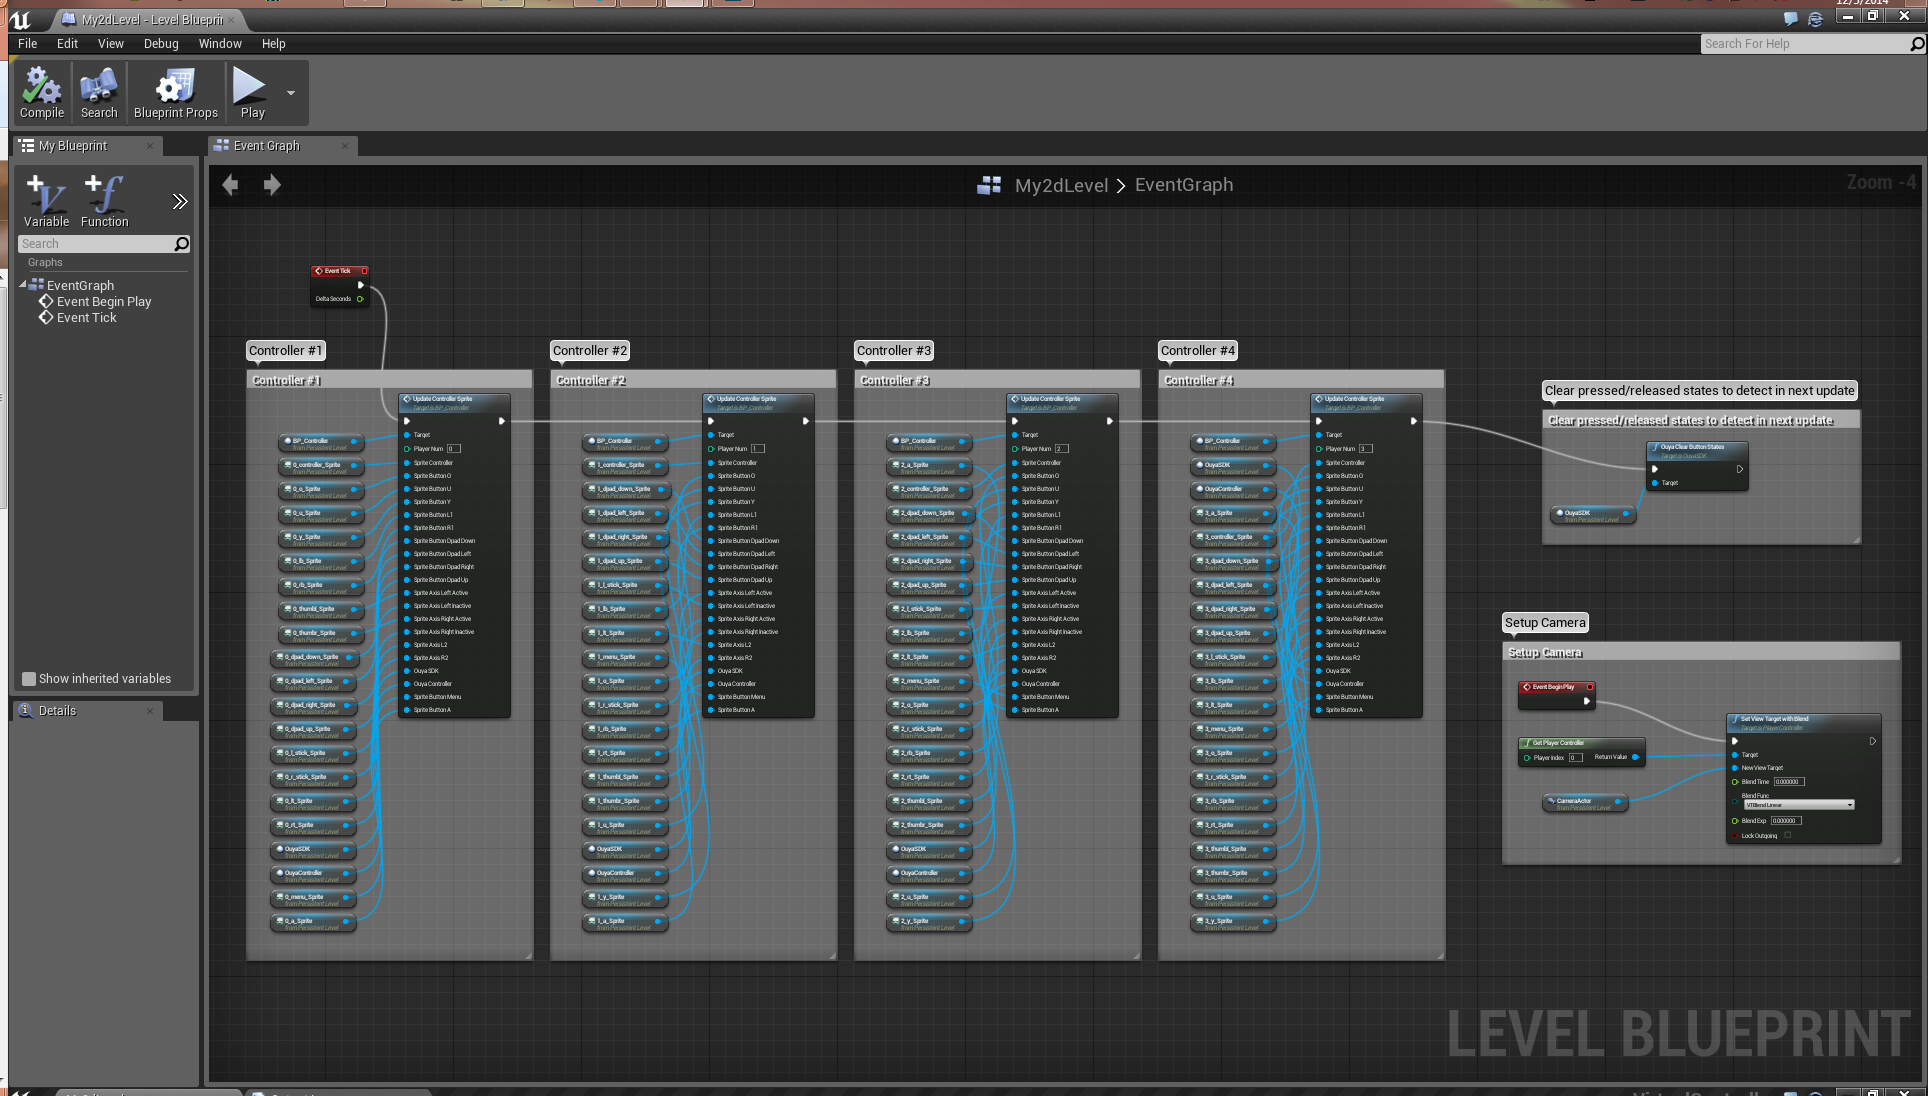The height and width of the screenshot is (1096, 1928).
Task: Collapse the EventGraph tree item
Action: 23,285
